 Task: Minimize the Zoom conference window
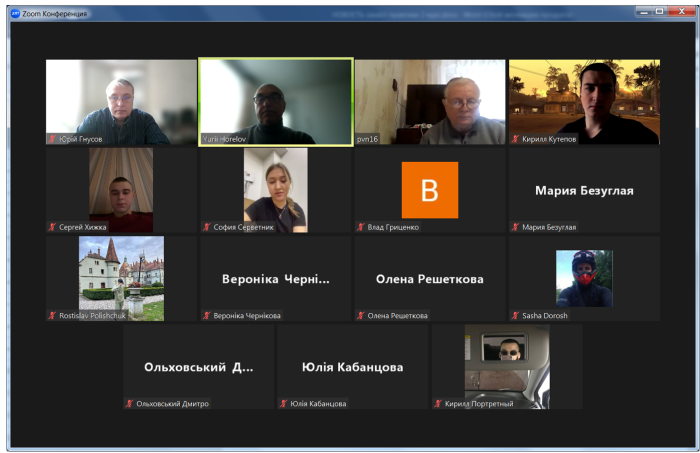(643, 12)
